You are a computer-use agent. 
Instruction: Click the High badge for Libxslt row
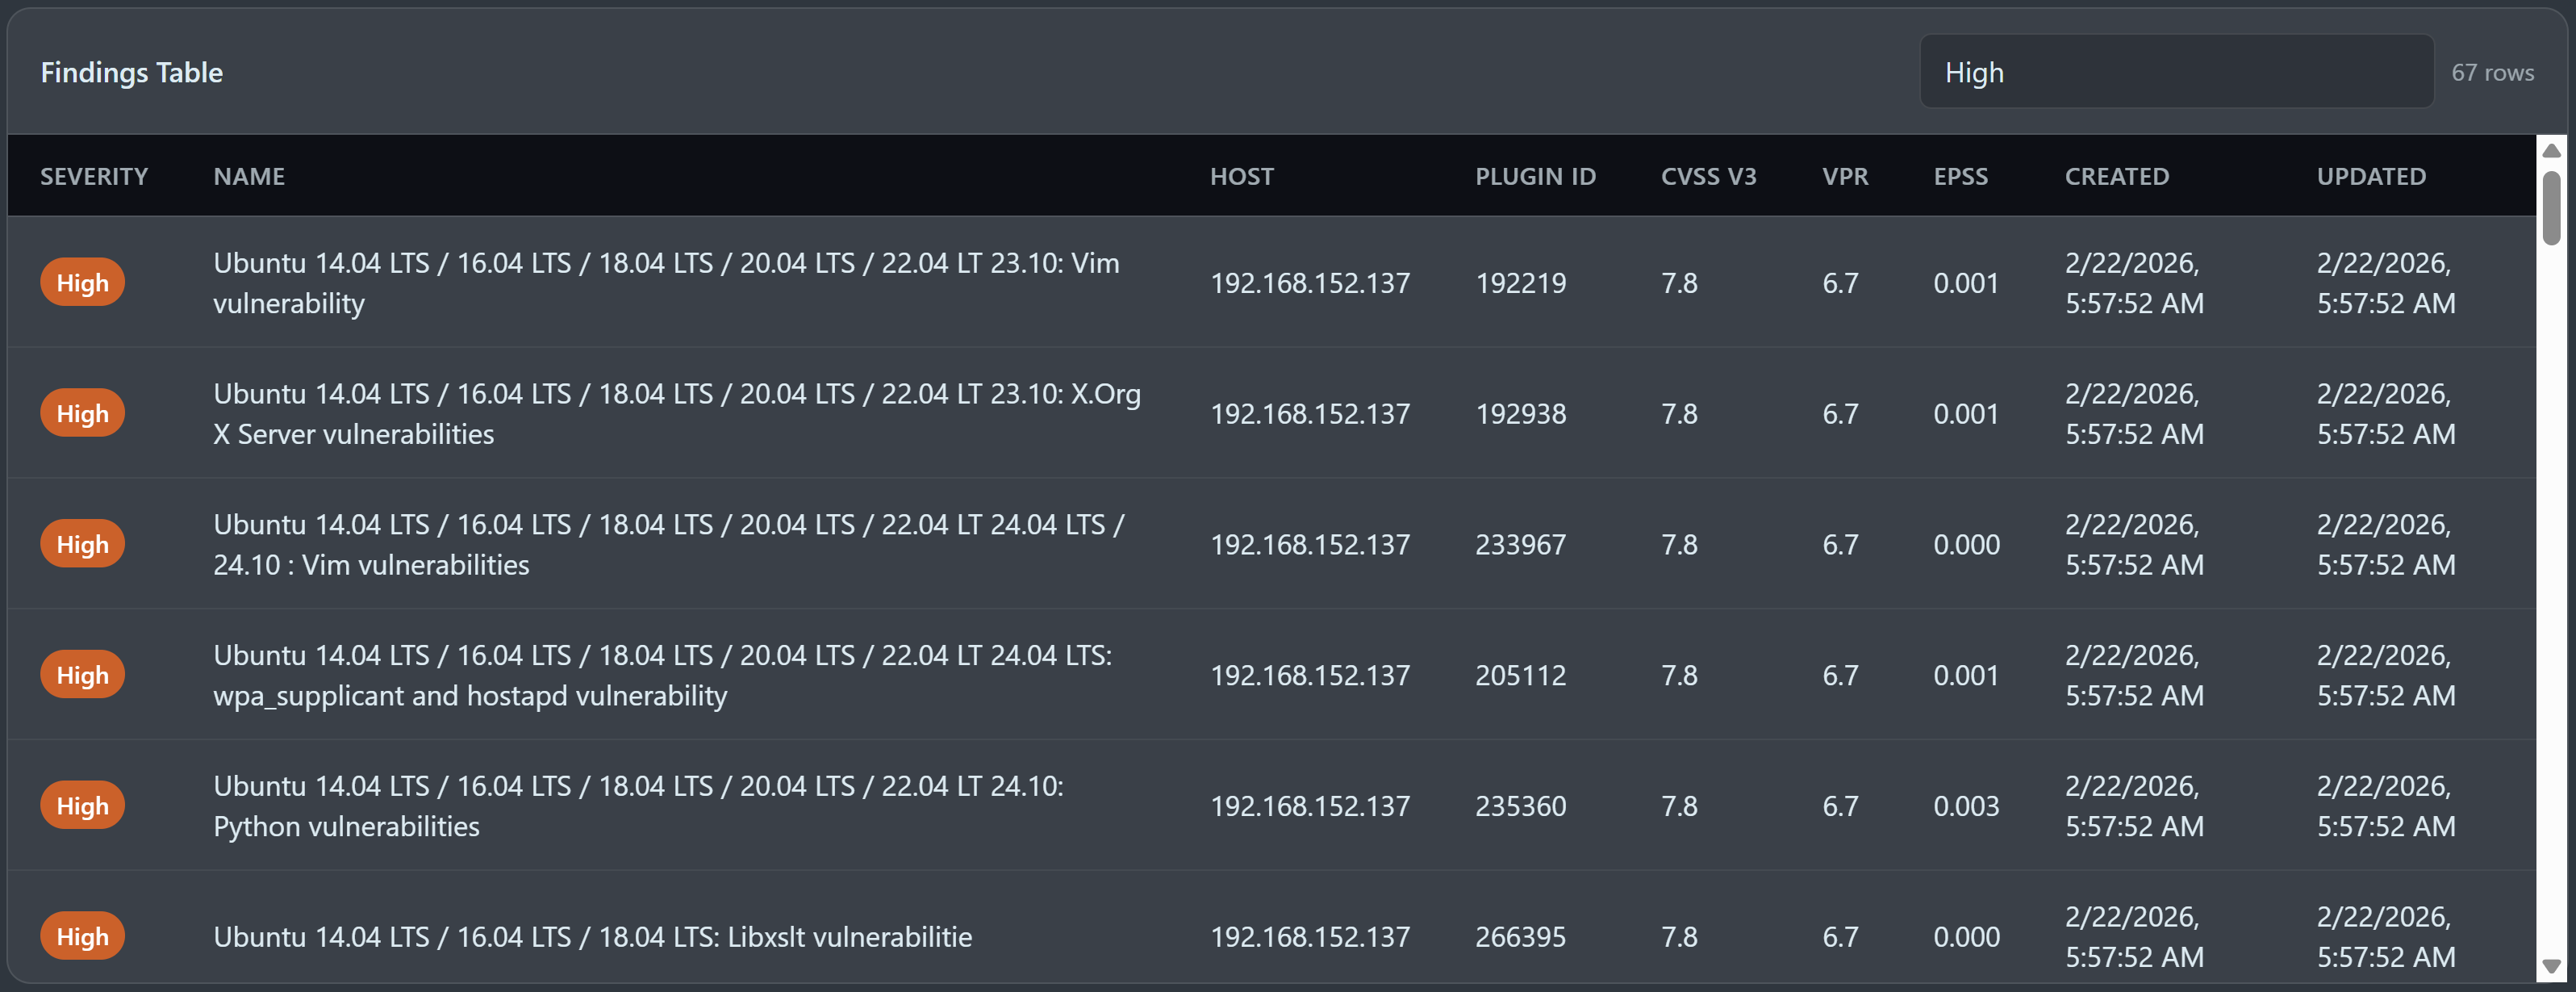click(x=82, y=937)
